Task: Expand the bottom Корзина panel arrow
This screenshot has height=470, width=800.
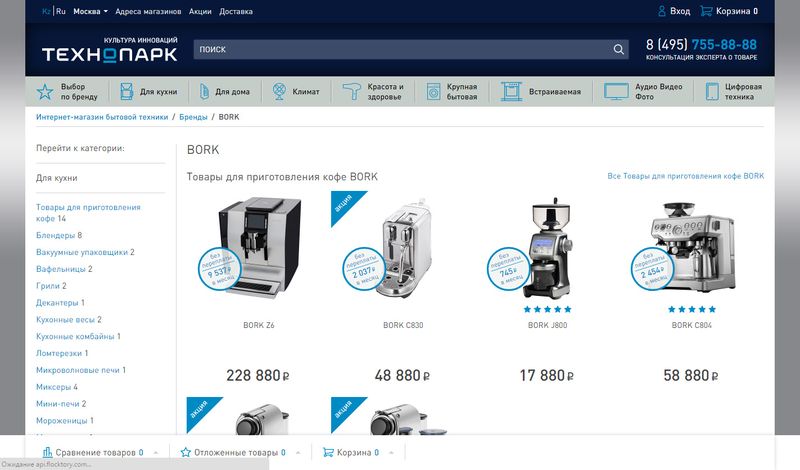Action: tap(391, 453)
